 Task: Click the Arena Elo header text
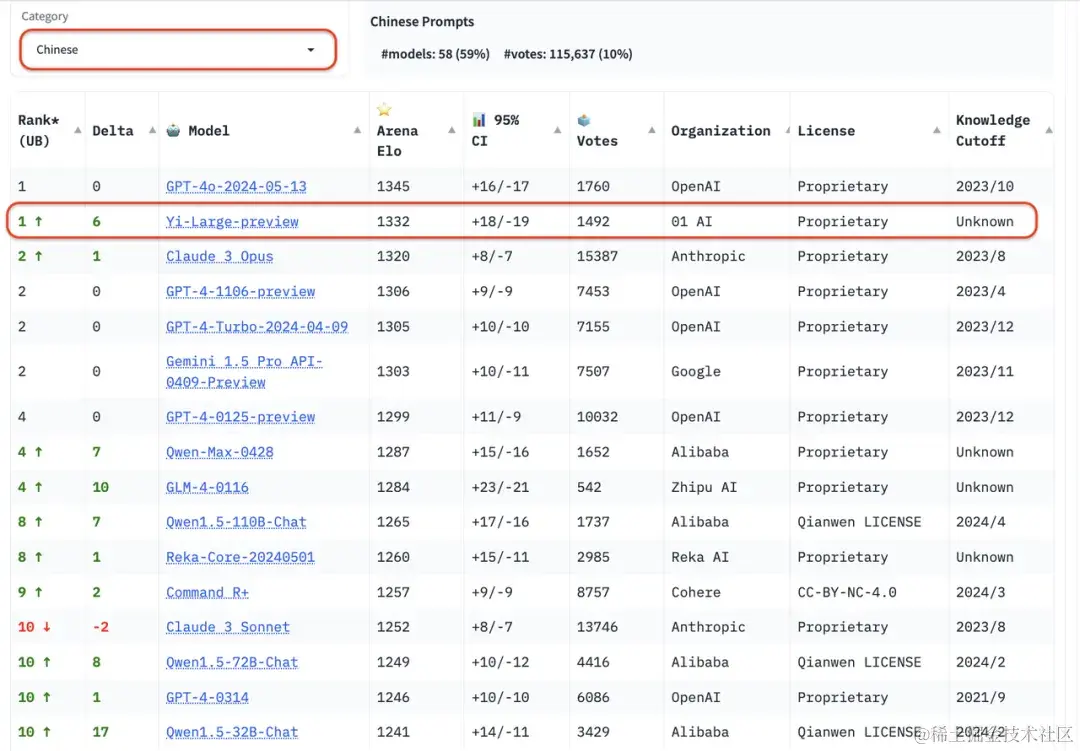click(x=397, y=141)
